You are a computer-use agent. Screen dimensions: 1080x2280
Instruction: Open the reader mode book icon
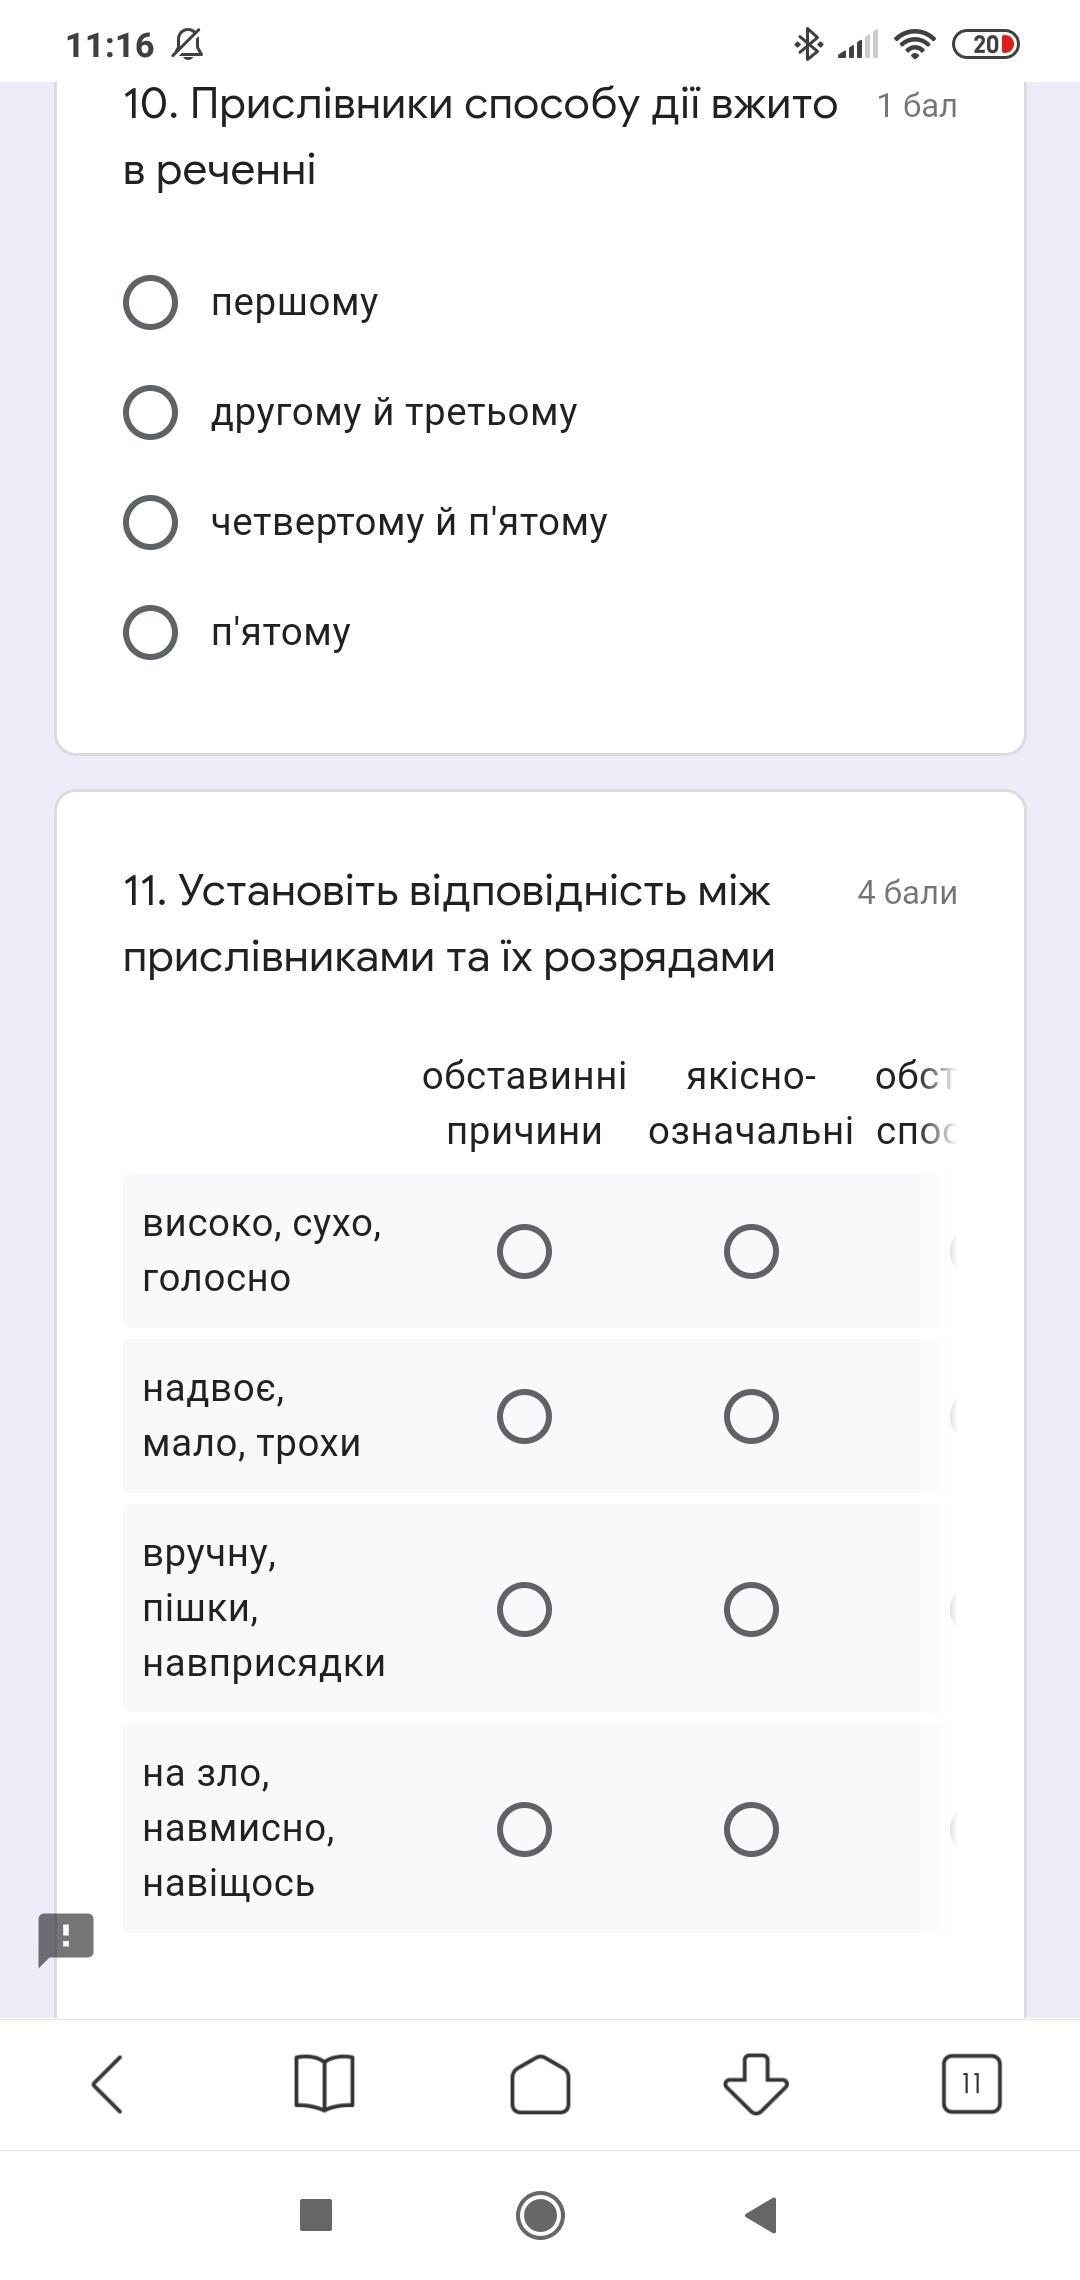coord(324,2084)
